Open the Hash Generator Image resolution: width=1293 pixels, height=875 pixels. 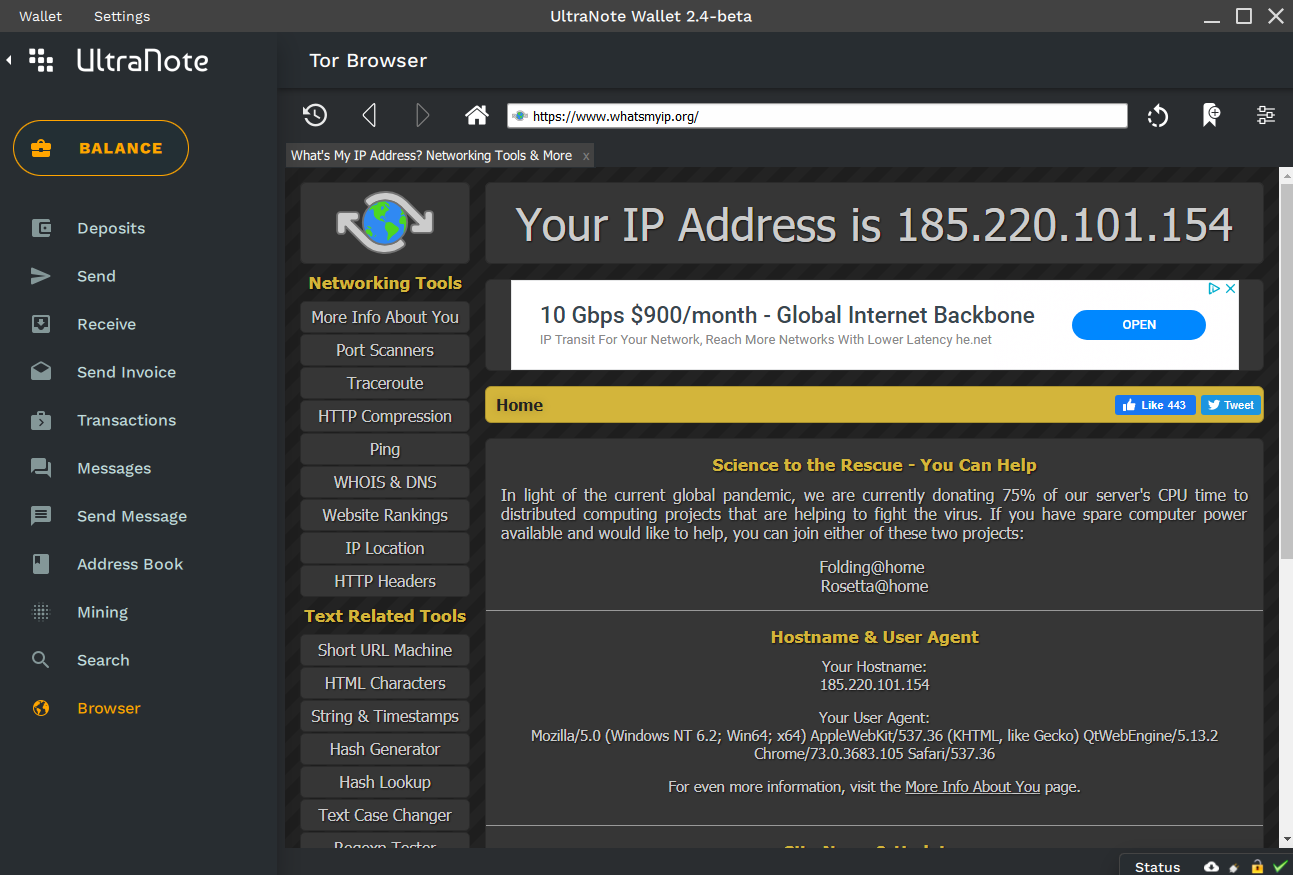tap(385, 749)
